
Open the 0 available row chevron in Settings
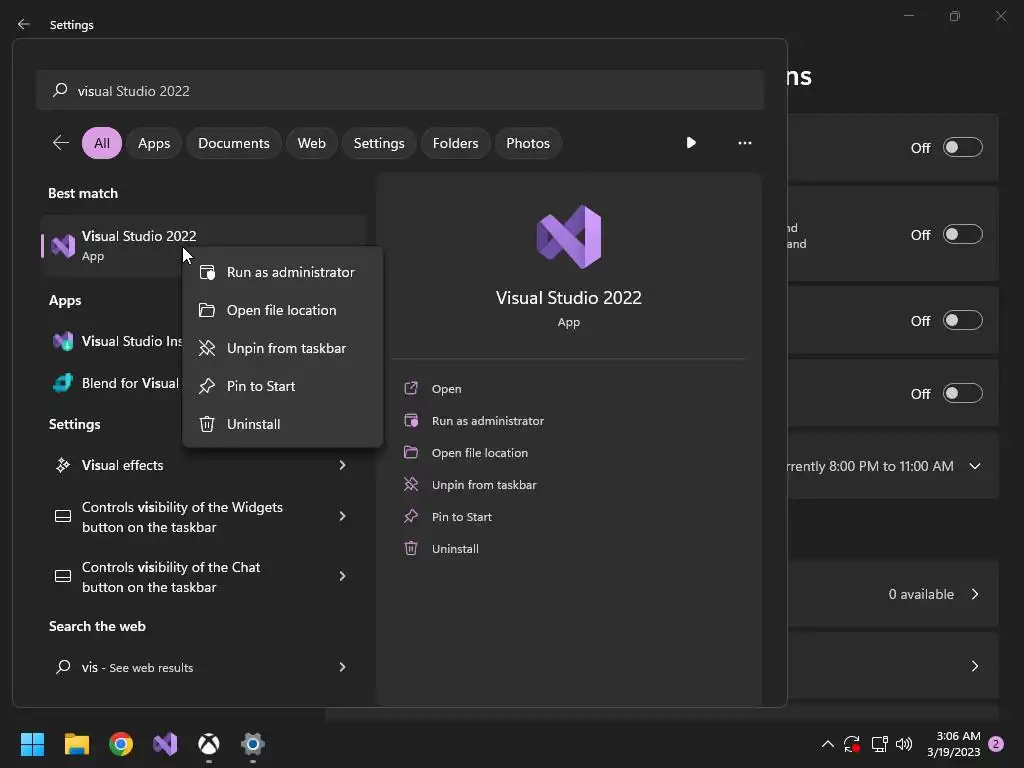coord(975,594)
